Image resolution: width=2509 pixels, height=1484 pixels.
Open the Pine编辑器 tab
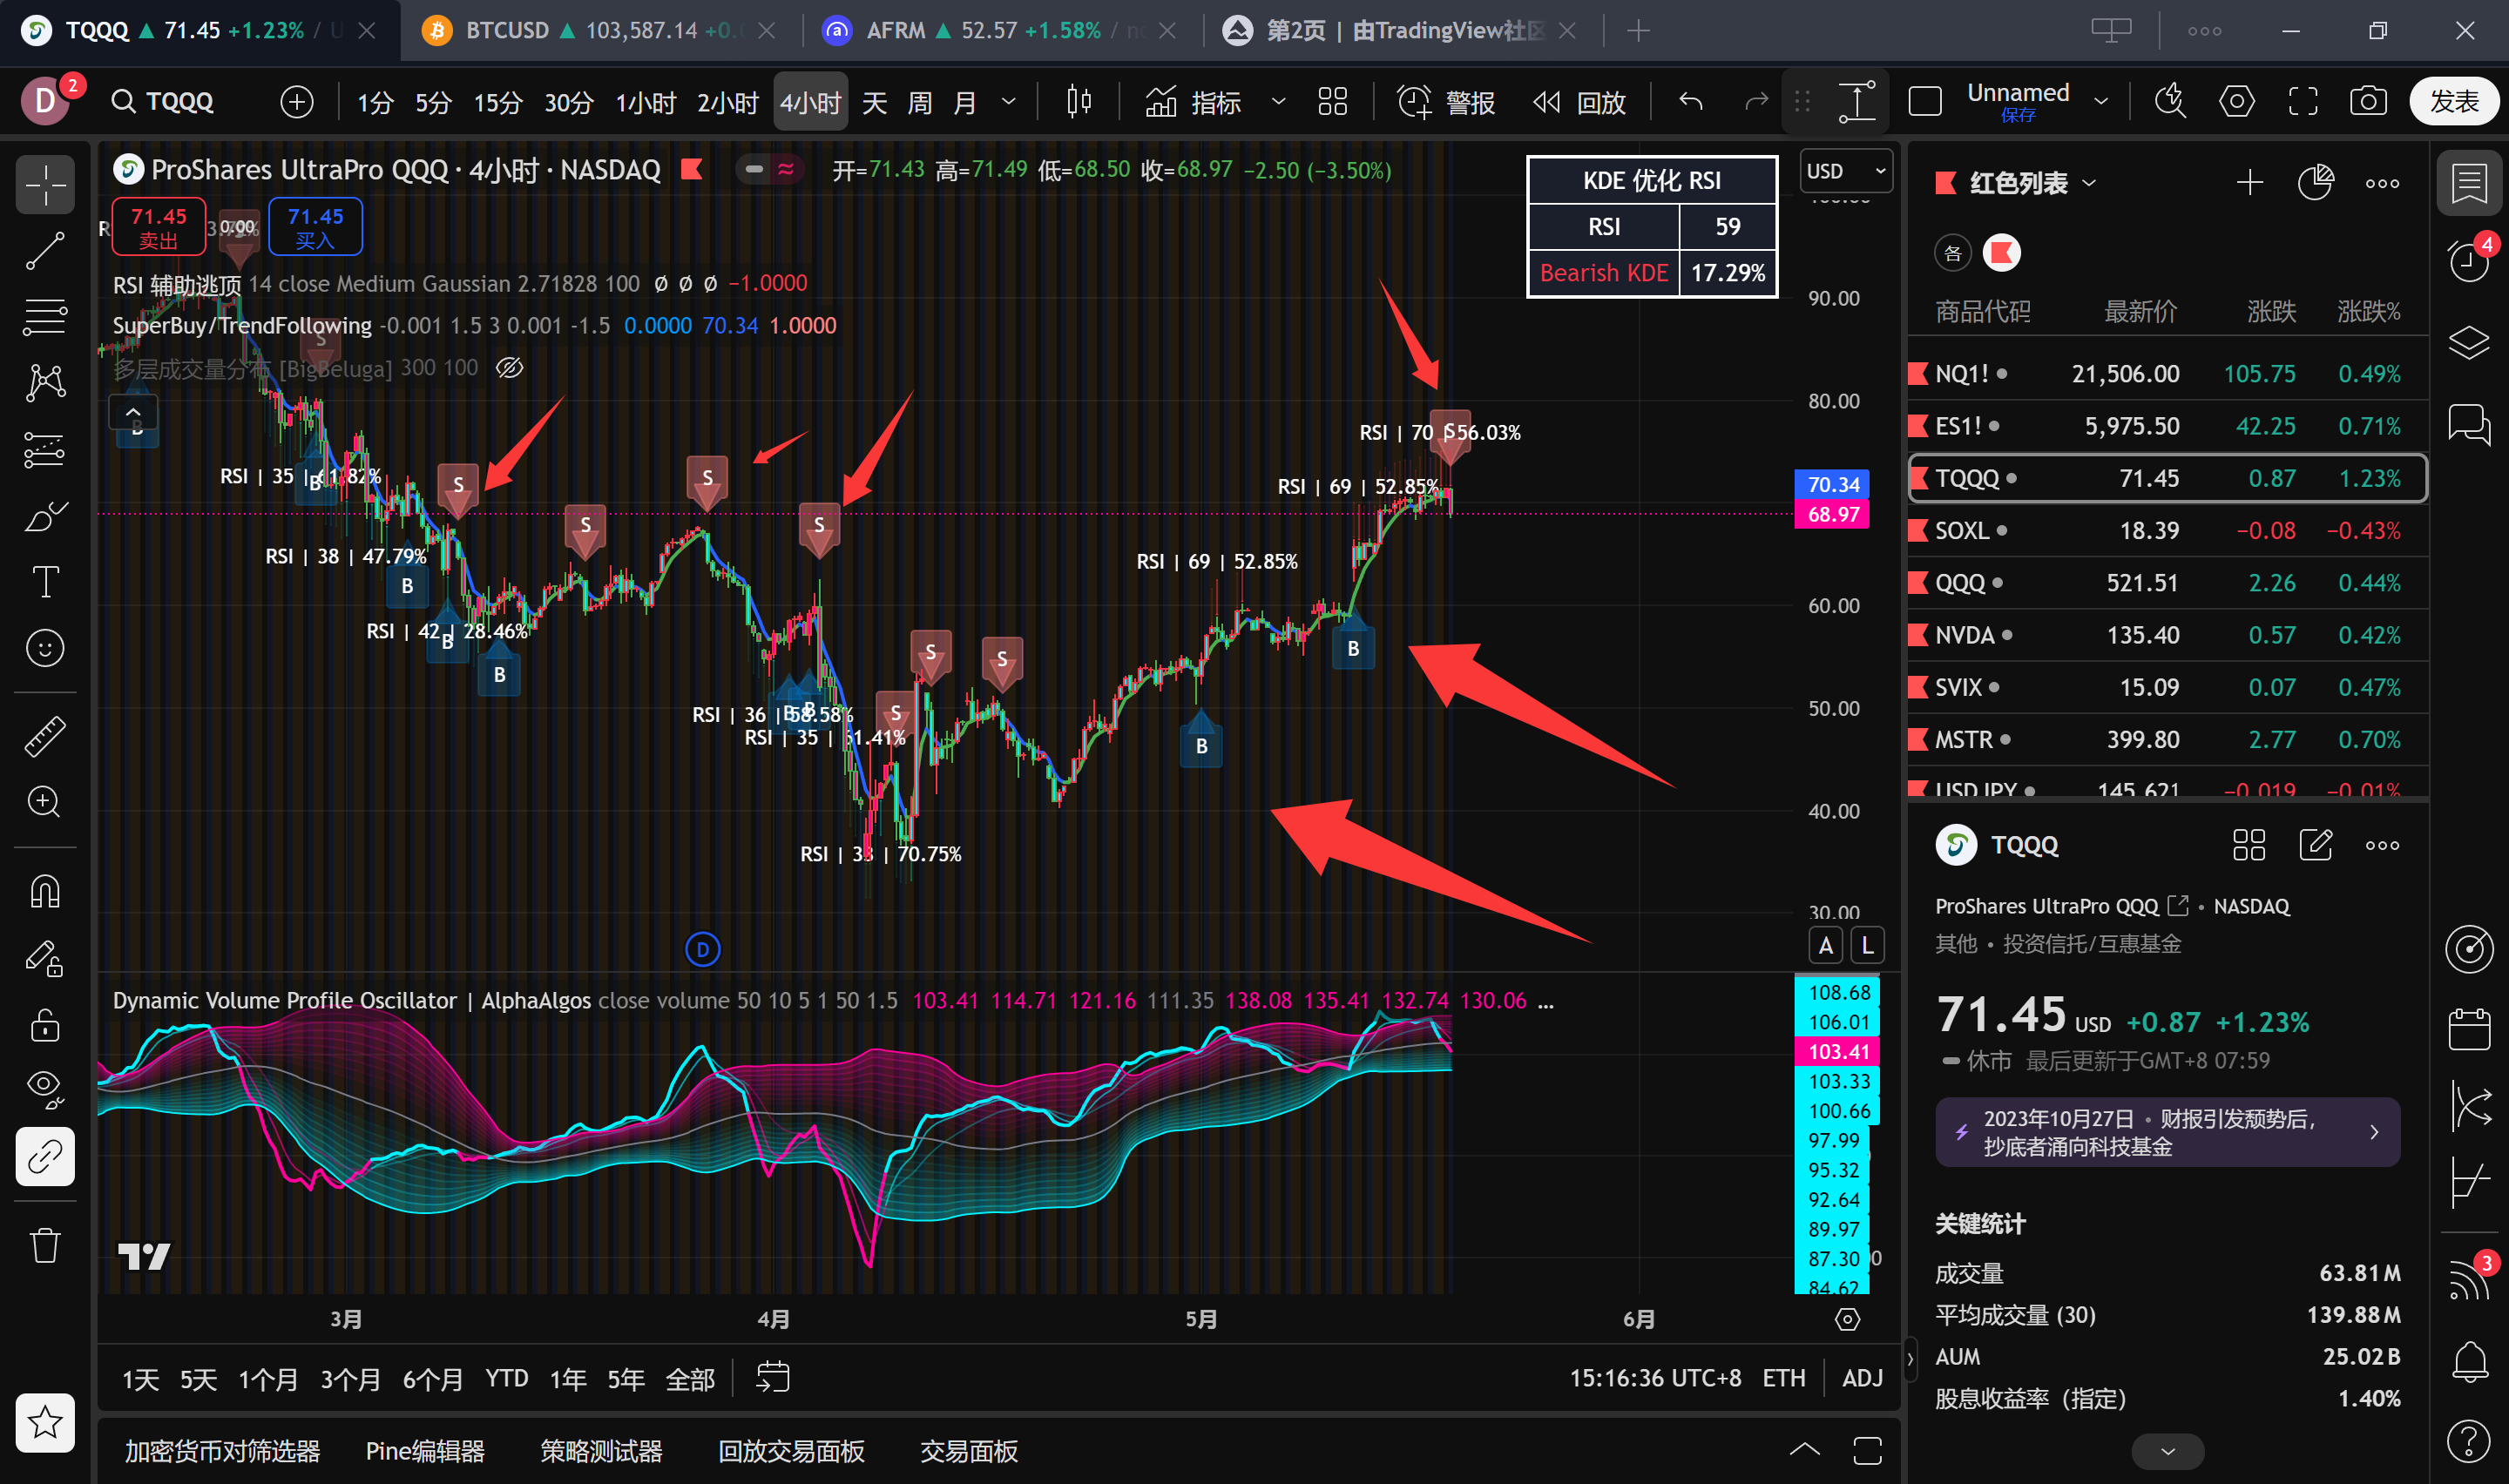click(x=425, y=1451)
